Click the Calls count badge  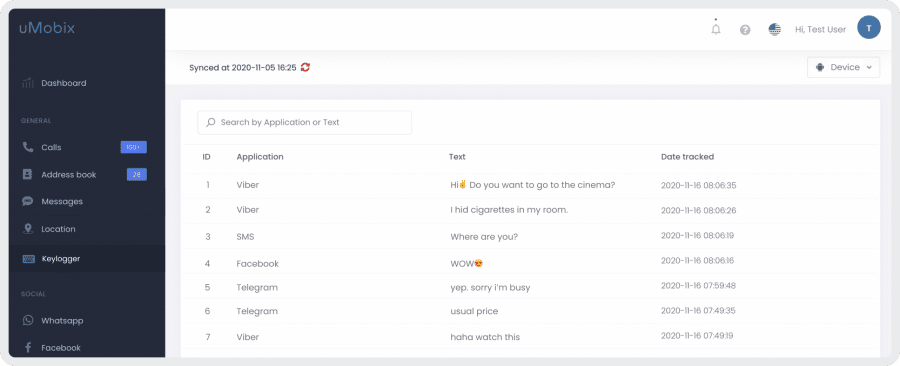pos(134,147)
